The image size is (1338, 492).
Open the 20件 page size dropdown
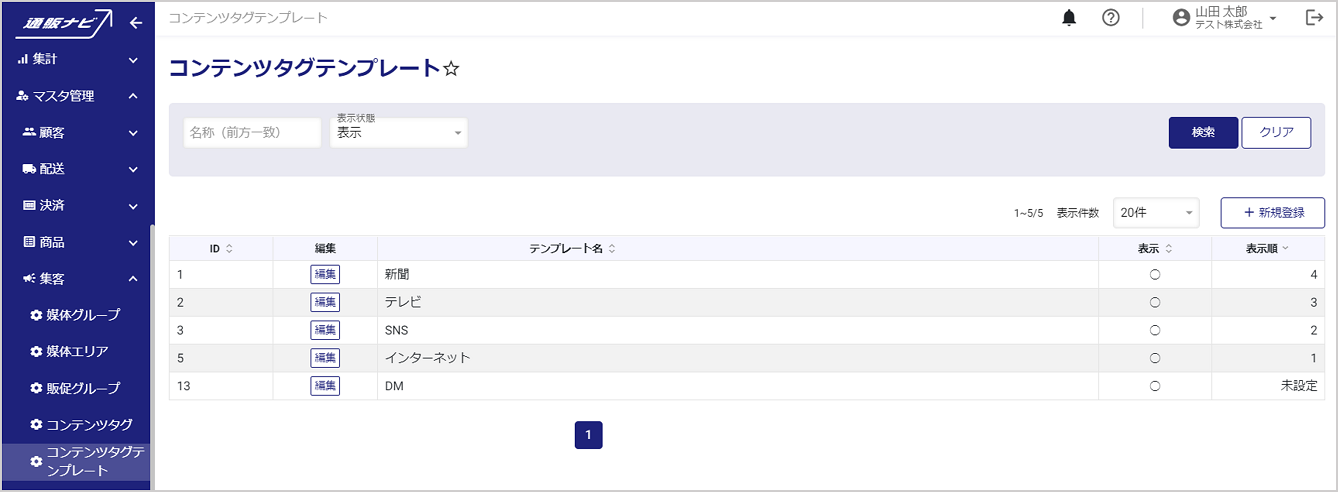click(x=1156, y=213)
